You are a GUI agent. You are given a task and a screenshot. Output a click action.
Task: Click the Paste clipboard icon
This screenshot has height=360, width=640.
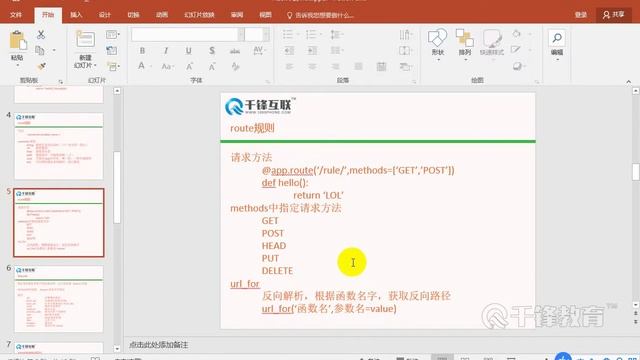pyautogui.click(x=18, y=41)
